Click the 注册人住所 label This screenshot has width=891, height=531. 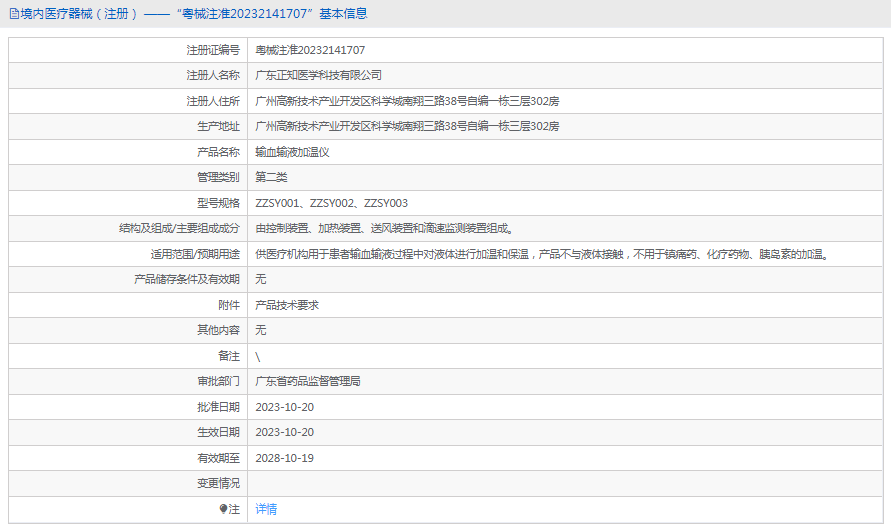click(x=213, y=101)
